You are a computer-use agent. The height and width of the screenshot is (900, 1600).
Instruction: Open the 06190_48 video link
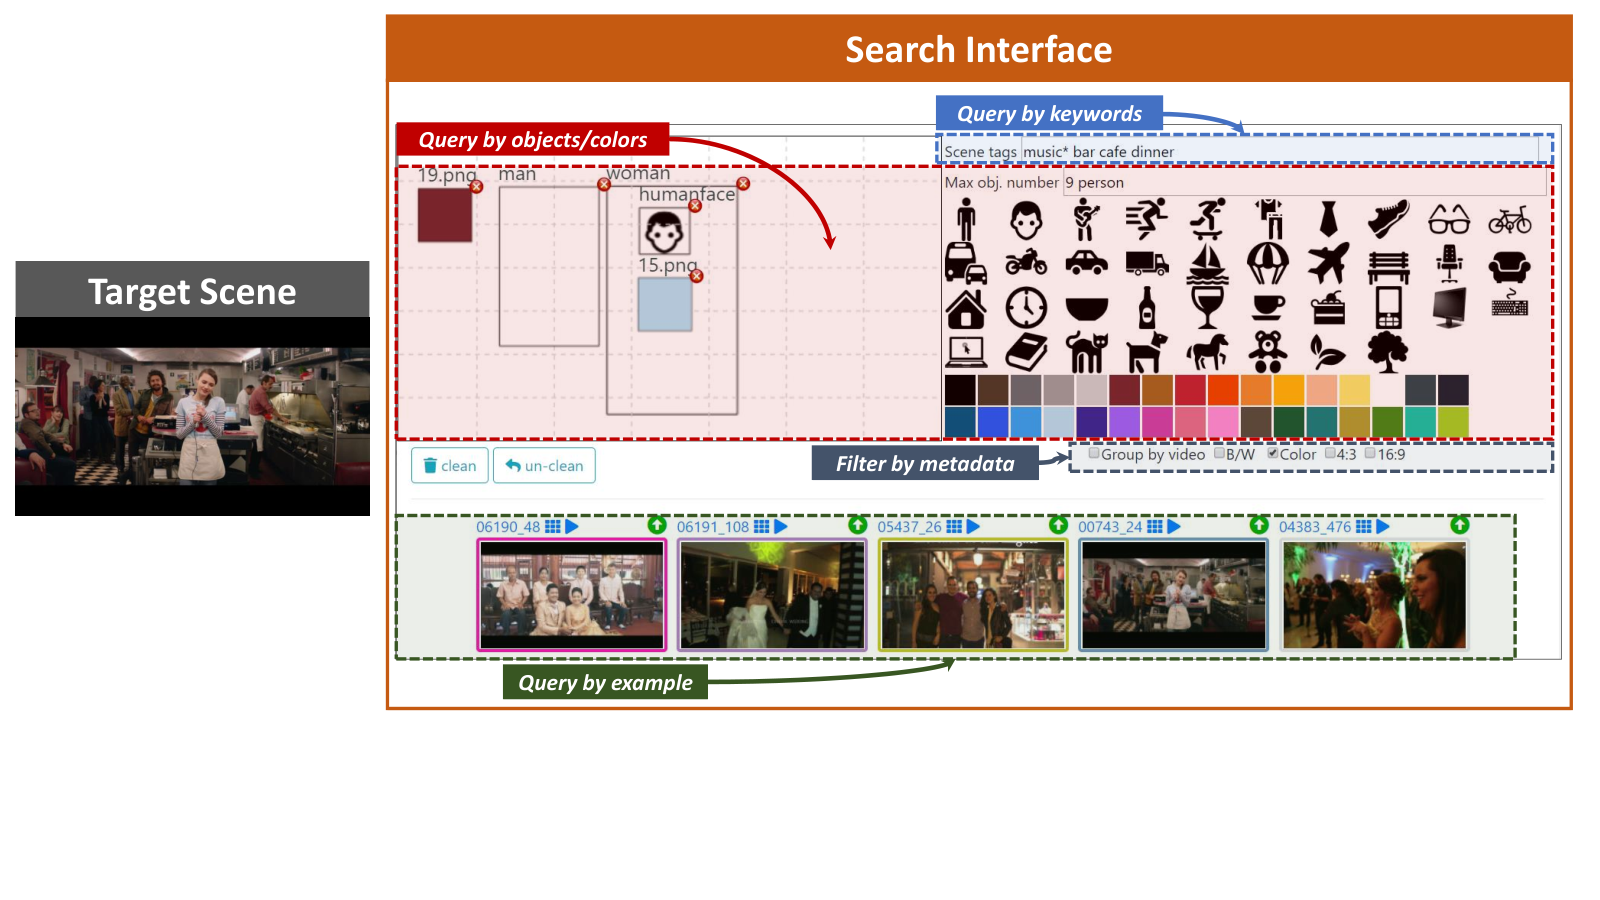[508, 527]
